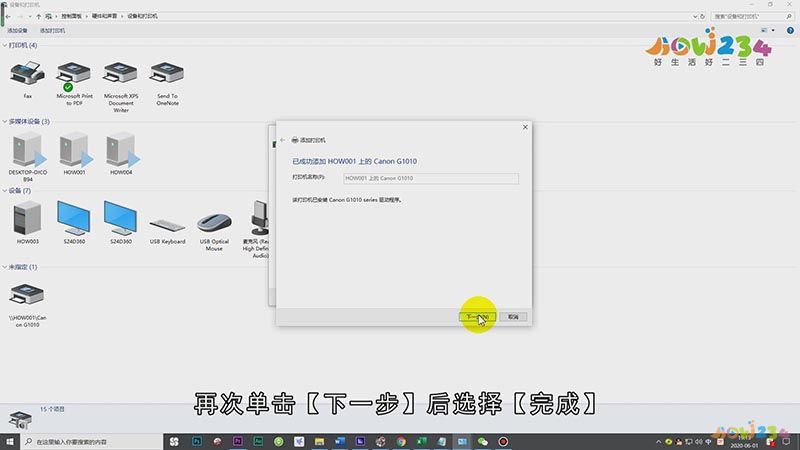This screenshot has width=800, height=450.
Task: Collapse the printers group (4)
Action: point(5,45)
